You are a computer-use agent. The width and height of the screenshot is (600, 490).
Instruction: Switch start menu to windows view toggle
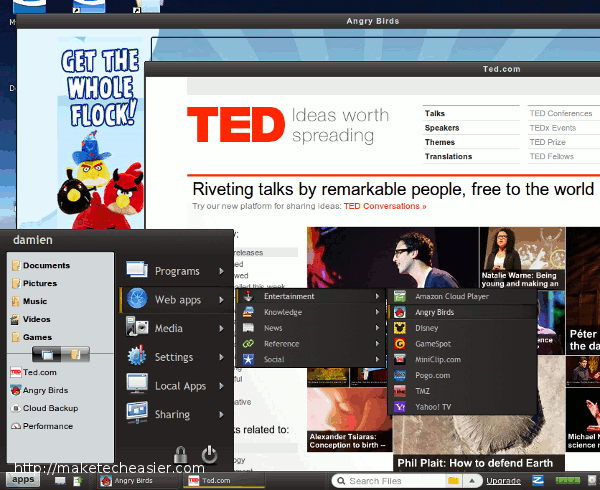(x=46, y=353)
